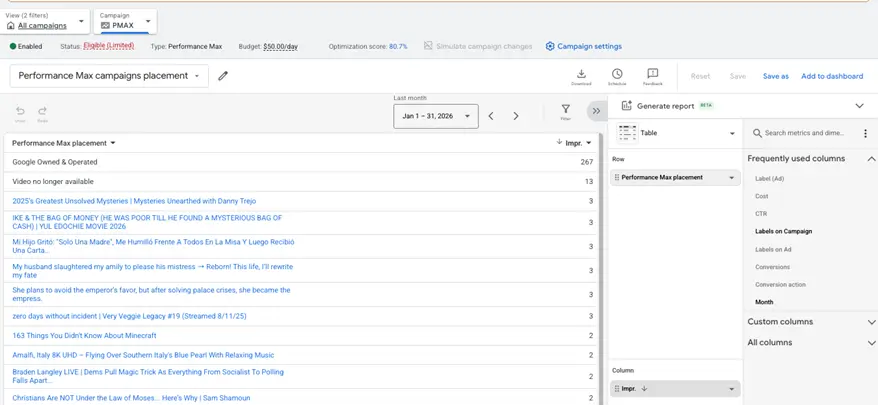Open the Table visualization type dropdown
878x405 pixels.
click(x=732, y=133)
